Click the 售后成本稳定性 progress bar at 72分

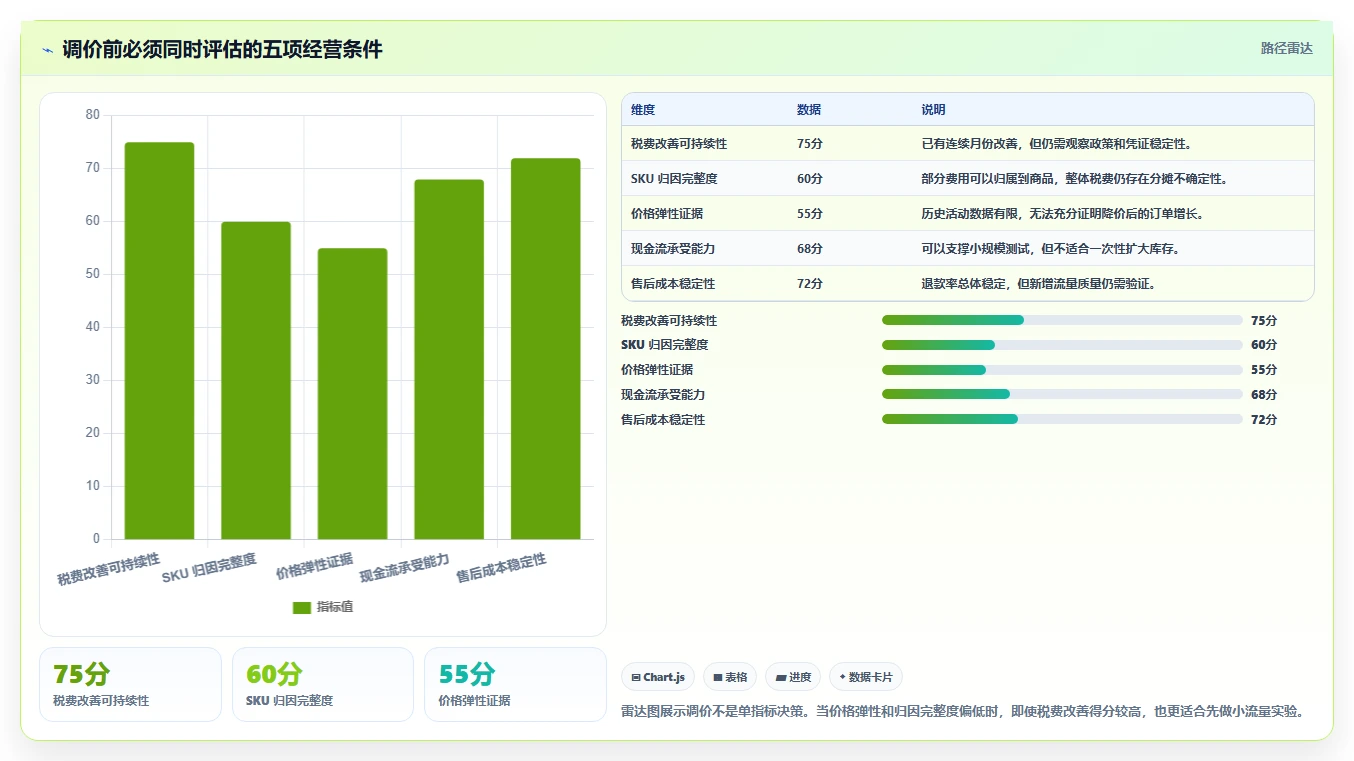1062,419
